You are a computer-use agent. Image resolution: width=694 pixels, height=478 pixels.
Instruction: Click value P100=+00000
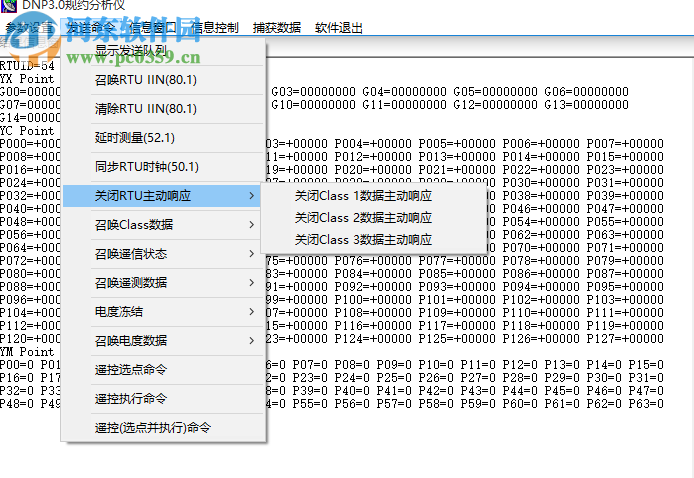[373, 300]
